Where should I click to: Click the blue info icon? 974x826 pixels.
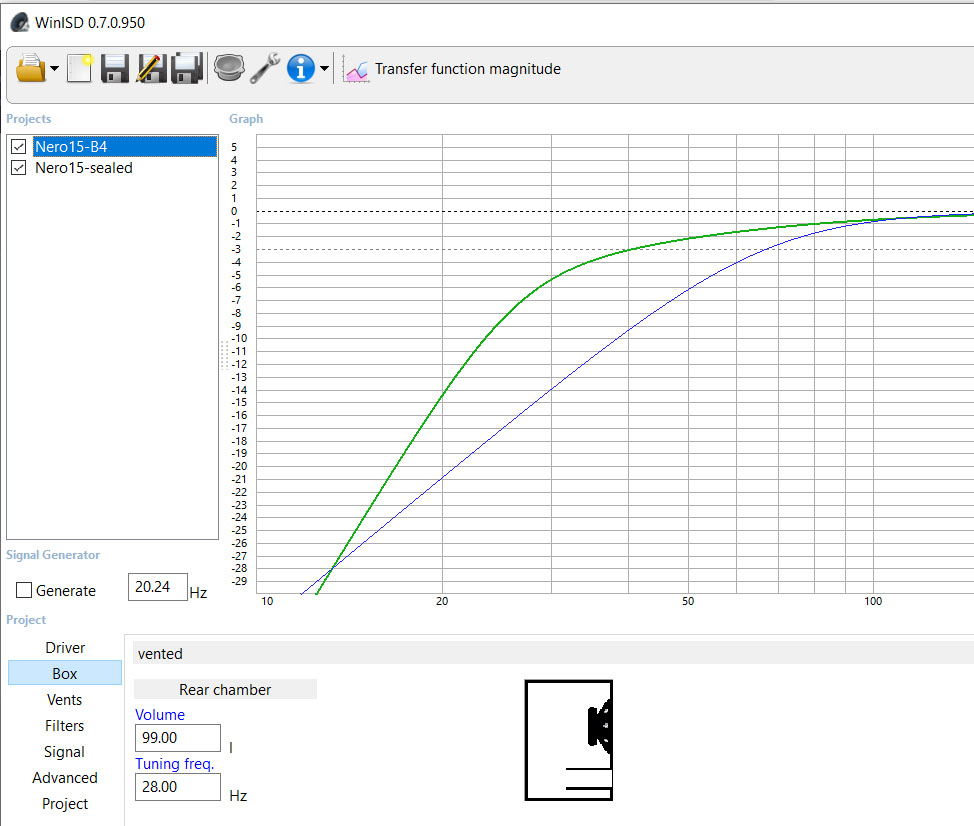pos(301,68)
